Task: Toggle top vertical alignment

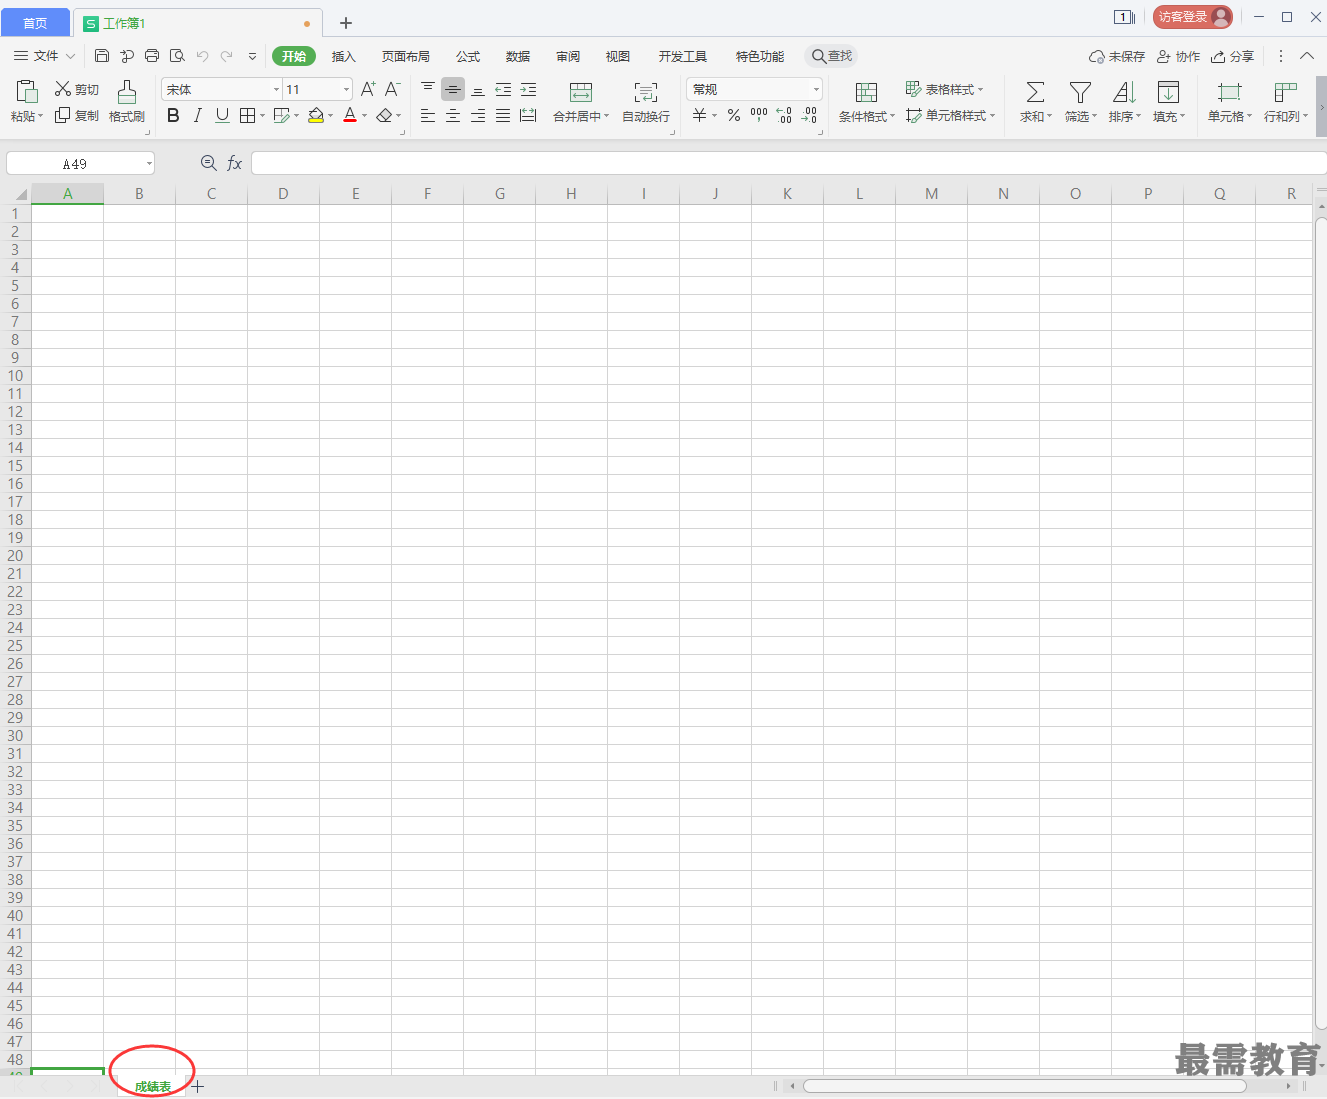Action: [x=428, y=89]
